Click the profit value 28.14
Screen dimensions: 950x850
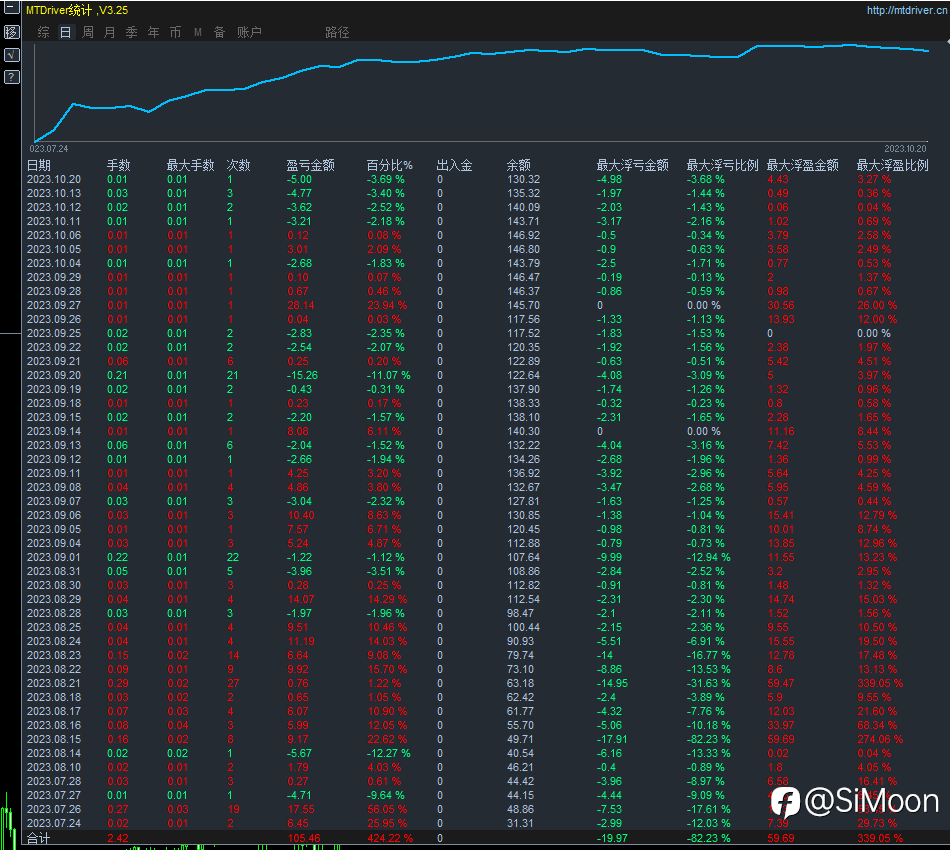[301, 305]
